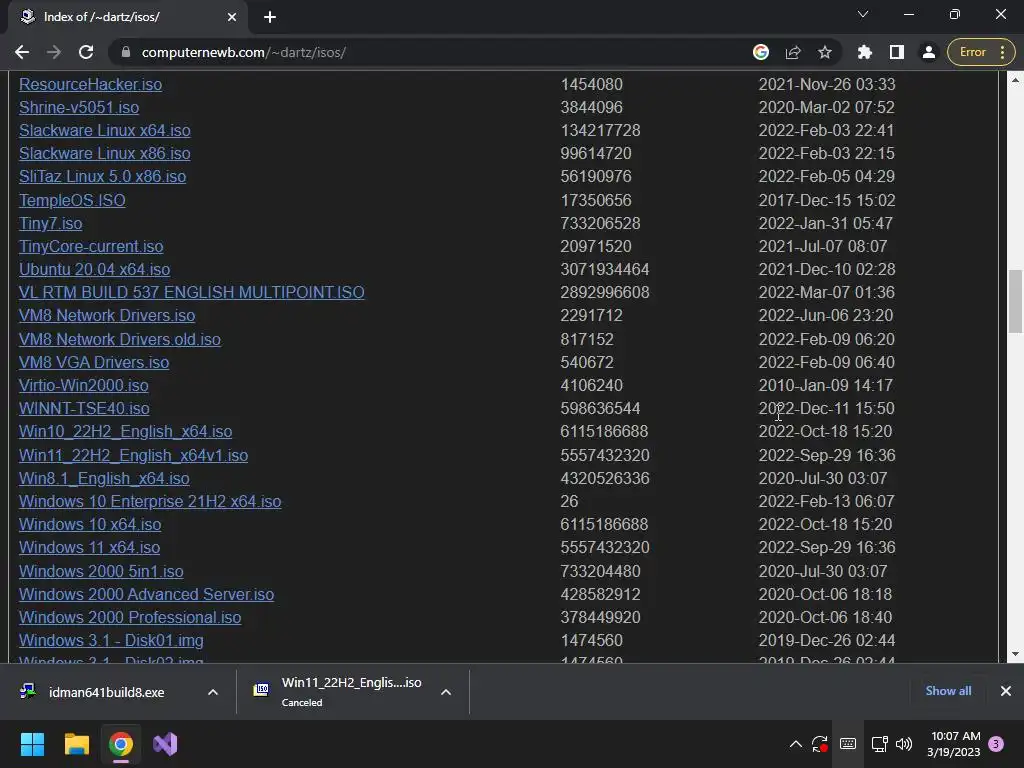
Task: Open the tab search chevron
Action: [863, 14]
